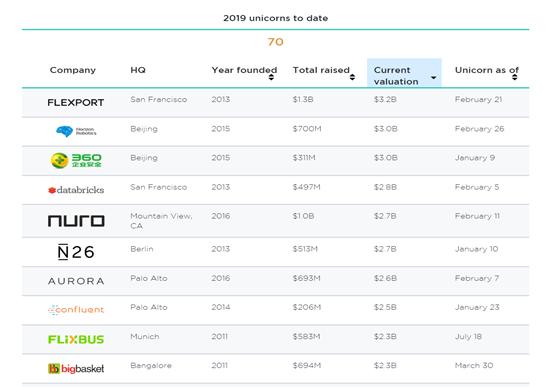The image size is (554, 387).
Task: Open the Nuro logo
Action: (76, 221)
